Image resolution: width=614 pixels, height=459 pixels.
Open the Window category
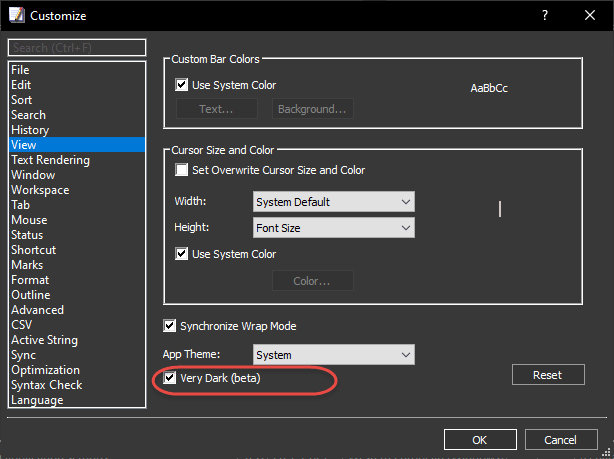tap(77, 175)
